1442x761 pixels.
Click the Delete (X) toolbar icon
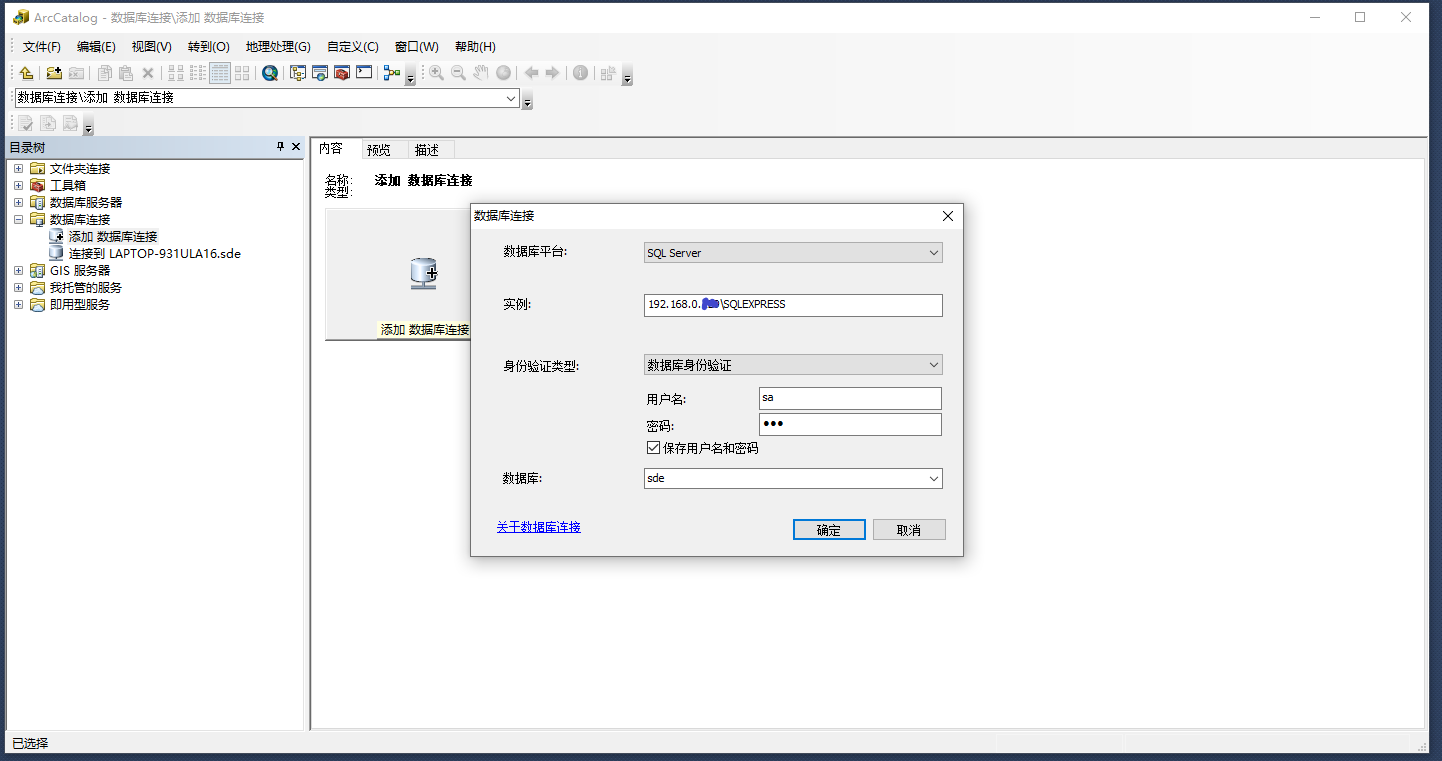(x=147, y=72)
